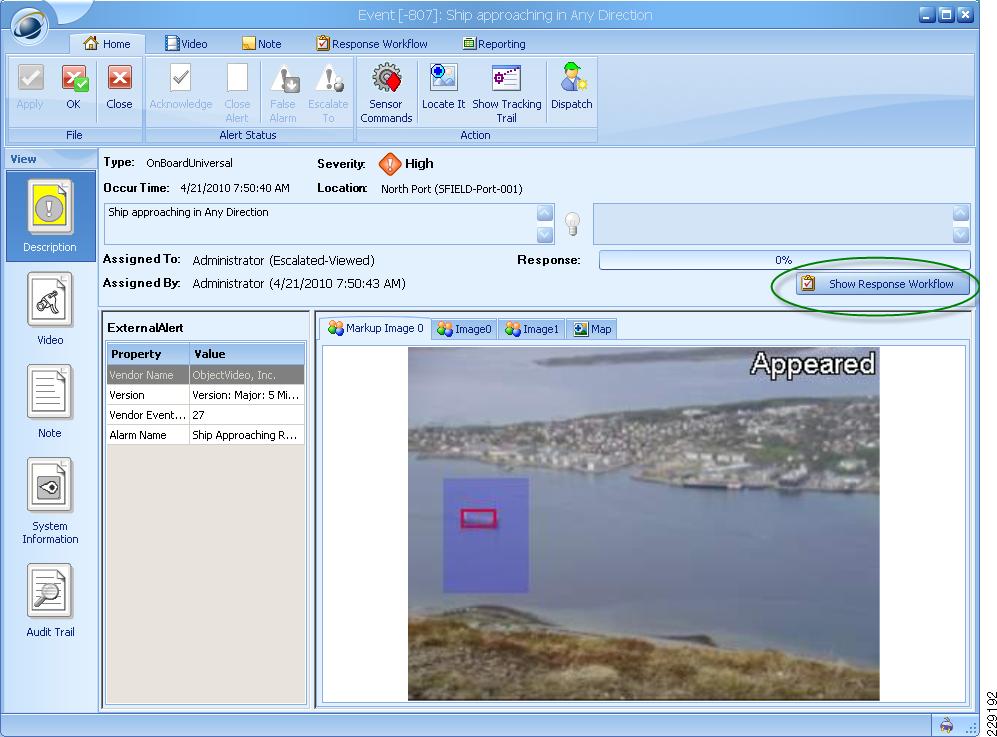Click the Dispatch action

click(x=572, y=86)
